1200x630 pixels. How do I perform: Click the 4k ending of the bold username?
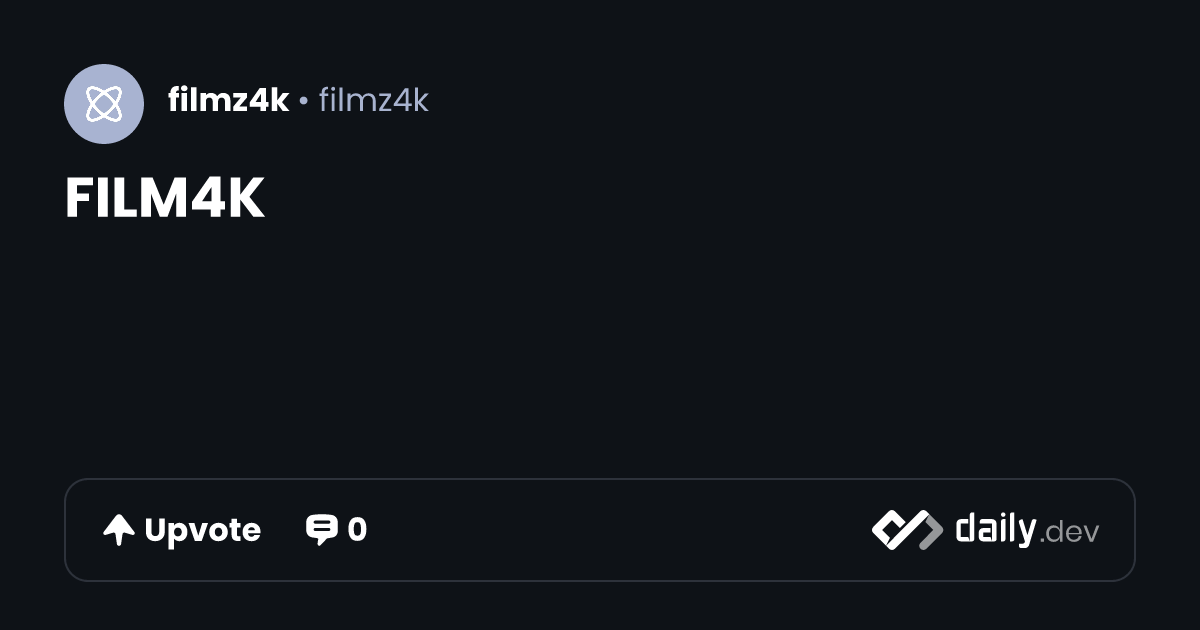coord(272,100)
